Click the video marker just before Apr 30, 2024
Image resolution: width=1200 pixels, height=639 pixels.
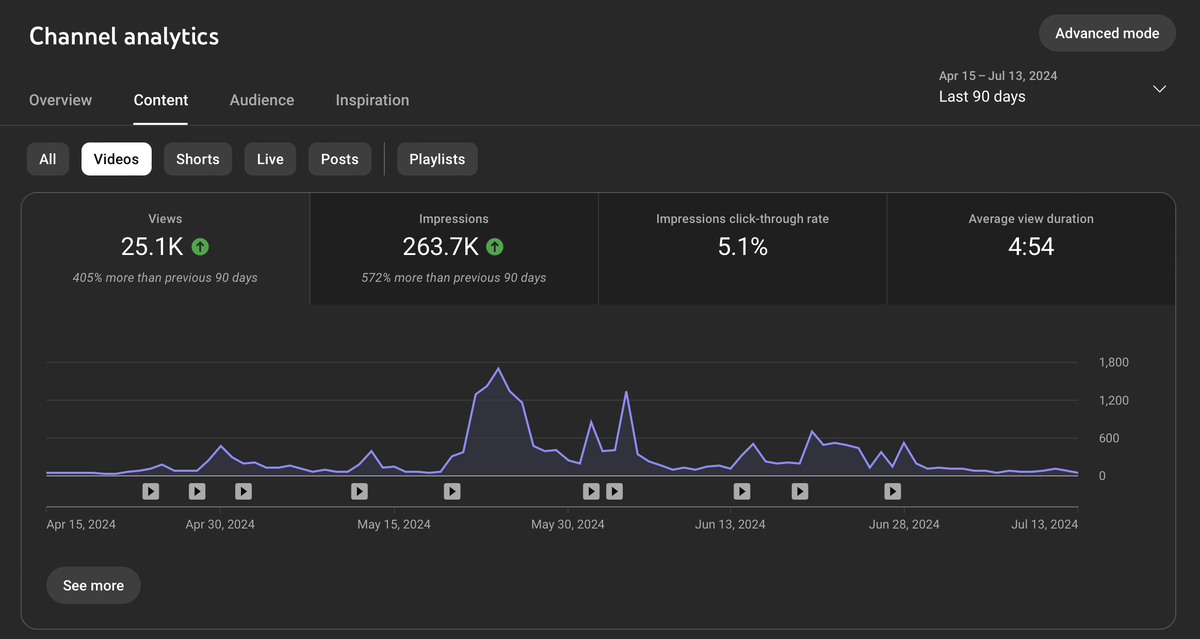click(x=197, y=491)
